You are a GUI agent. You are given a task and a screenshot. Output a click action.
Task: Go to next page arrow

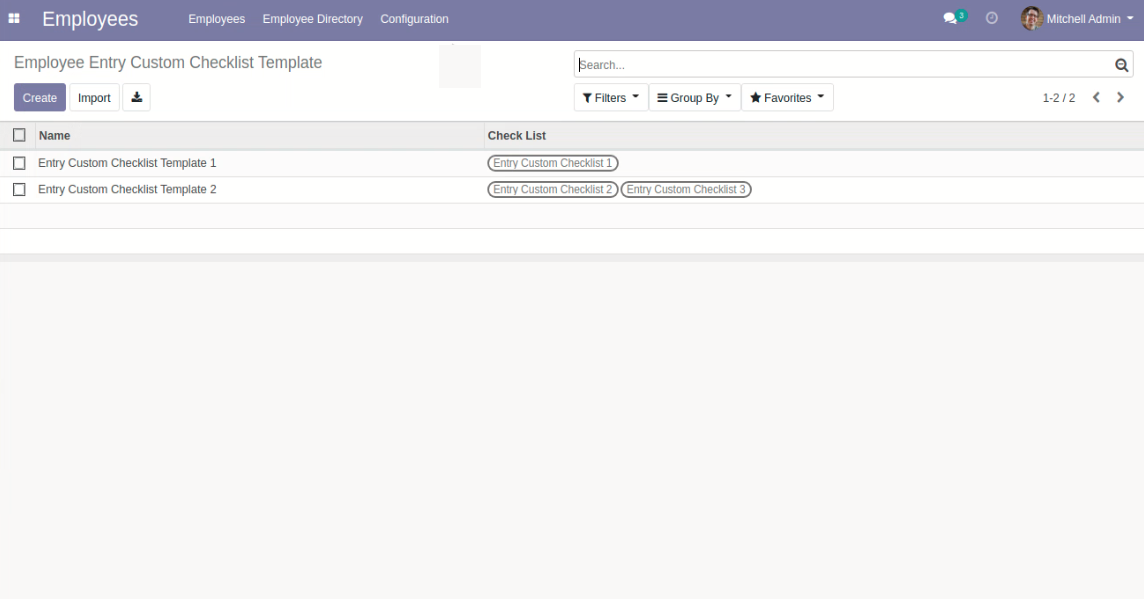point(1121,97)
